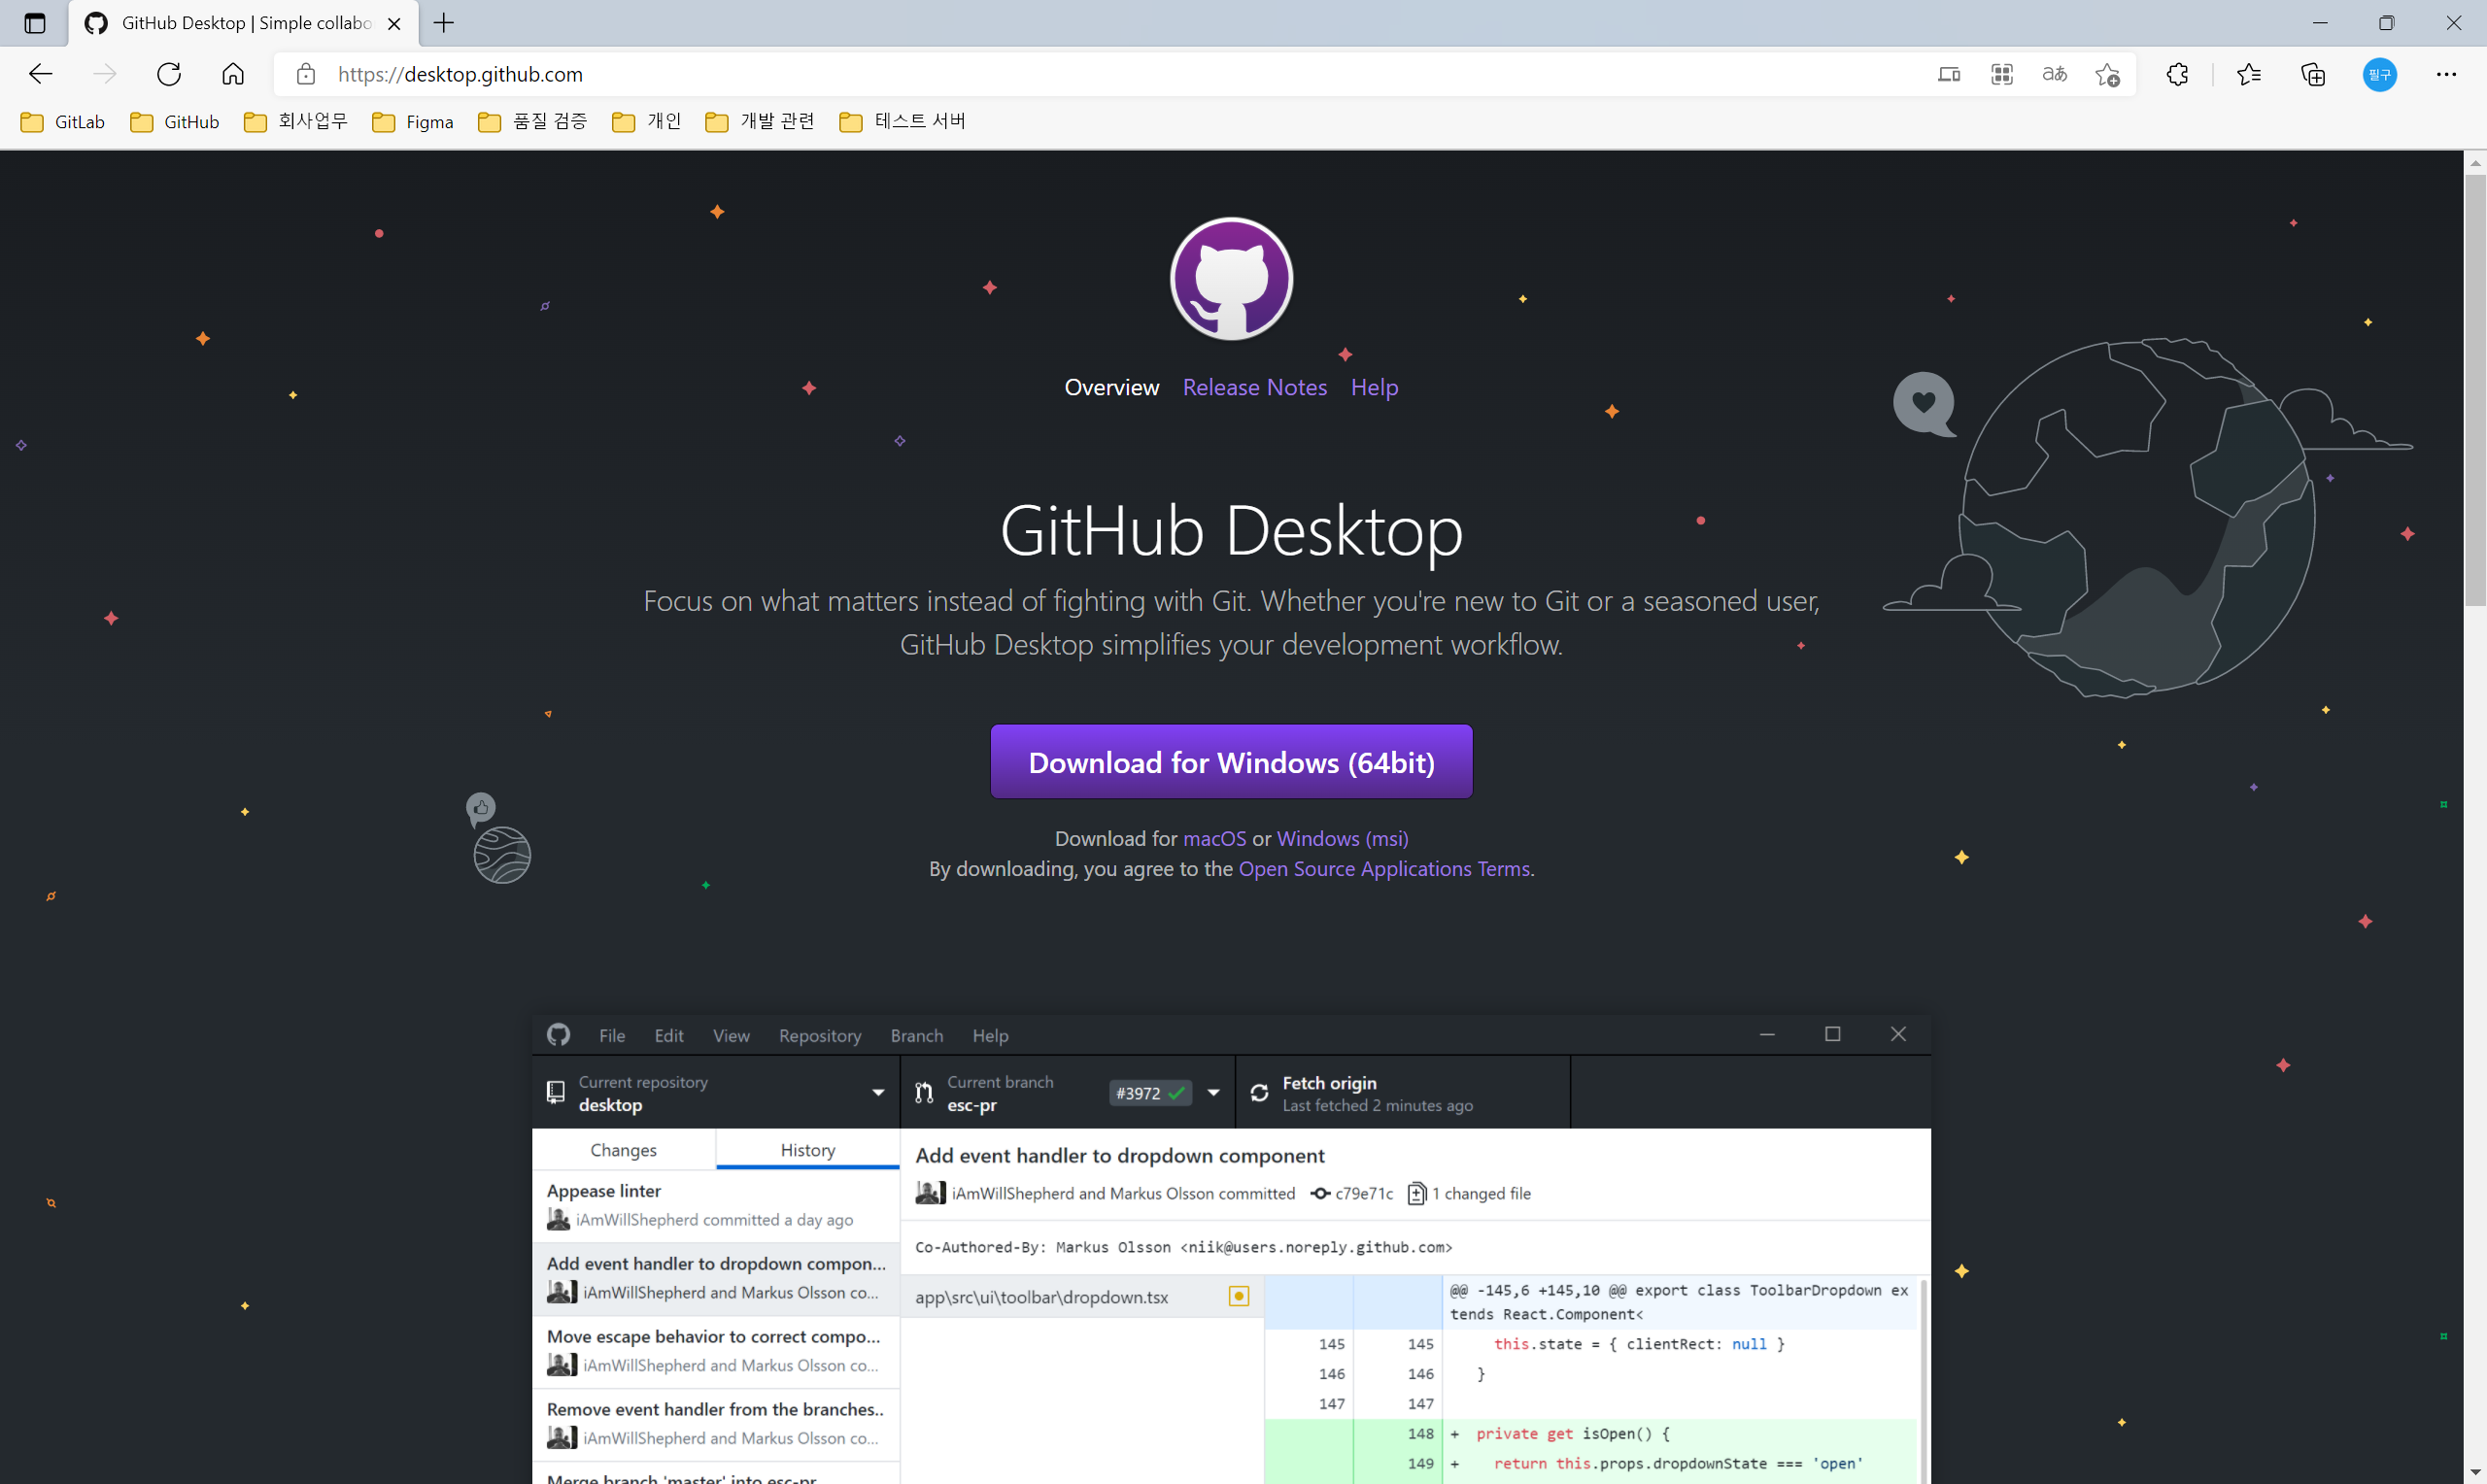Screen dimensions: 2487x1484
Task: Open the 품질 검증 bookmark folder
Action: point(532,121)
